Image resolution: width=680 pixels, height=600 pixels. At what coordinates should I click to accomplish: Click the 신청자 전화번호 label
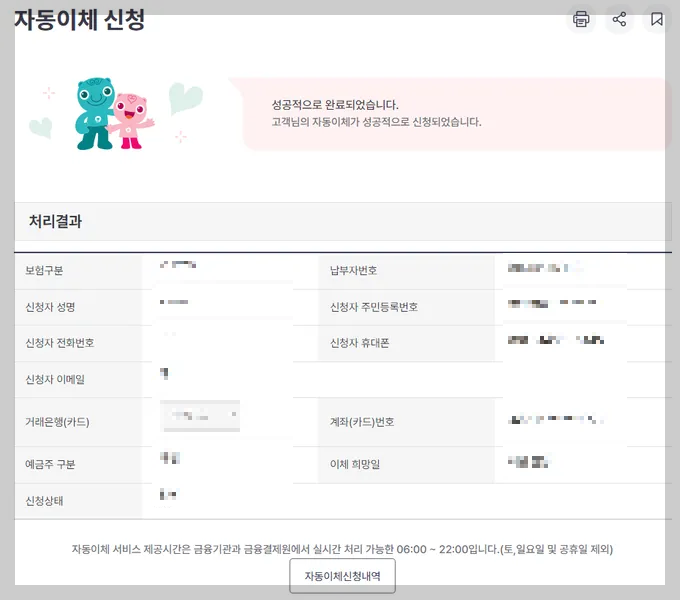coord(60,343)
